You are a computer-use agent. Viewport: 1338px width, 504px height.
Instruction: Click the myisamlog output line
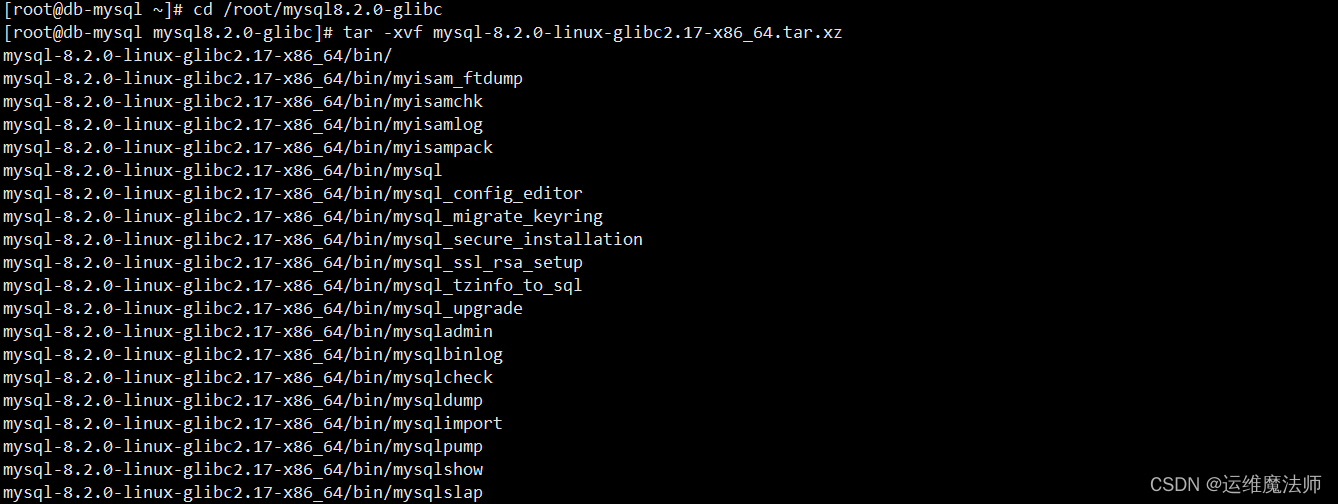(243, 125)
